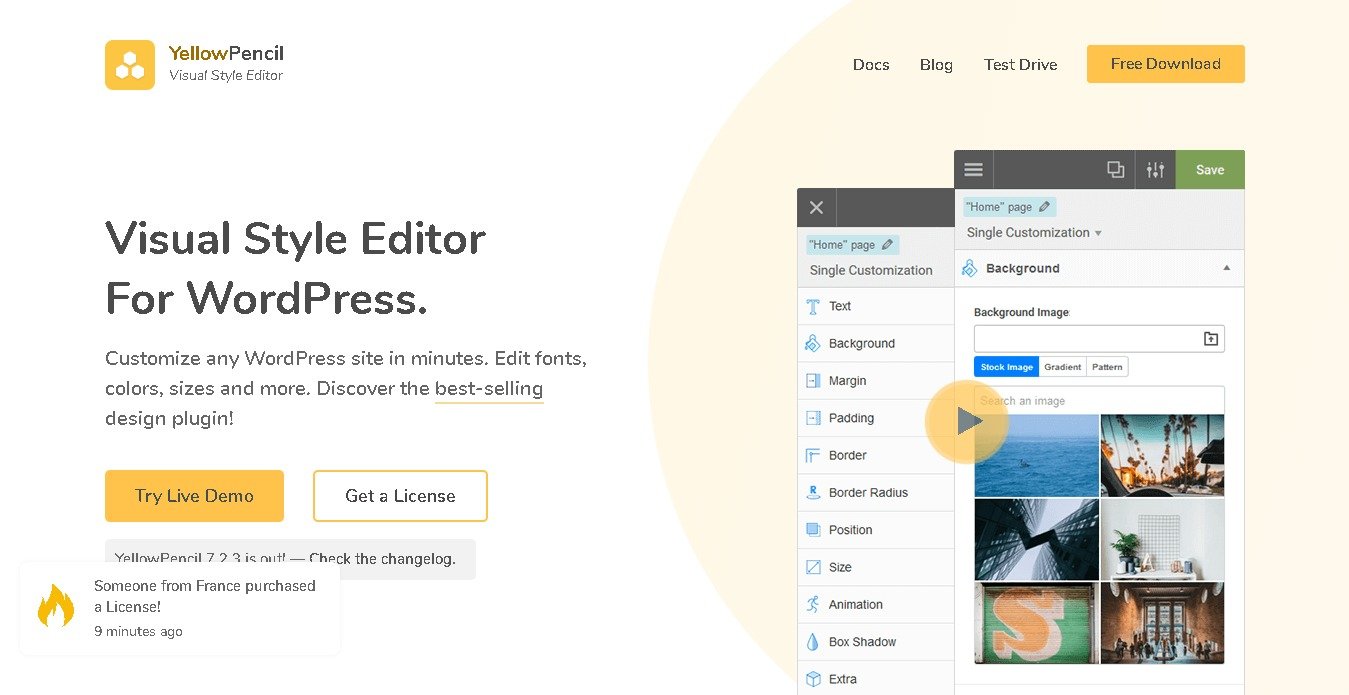Select the Border Radius property icon
The image size is (1349, 695).
point(812,493)
